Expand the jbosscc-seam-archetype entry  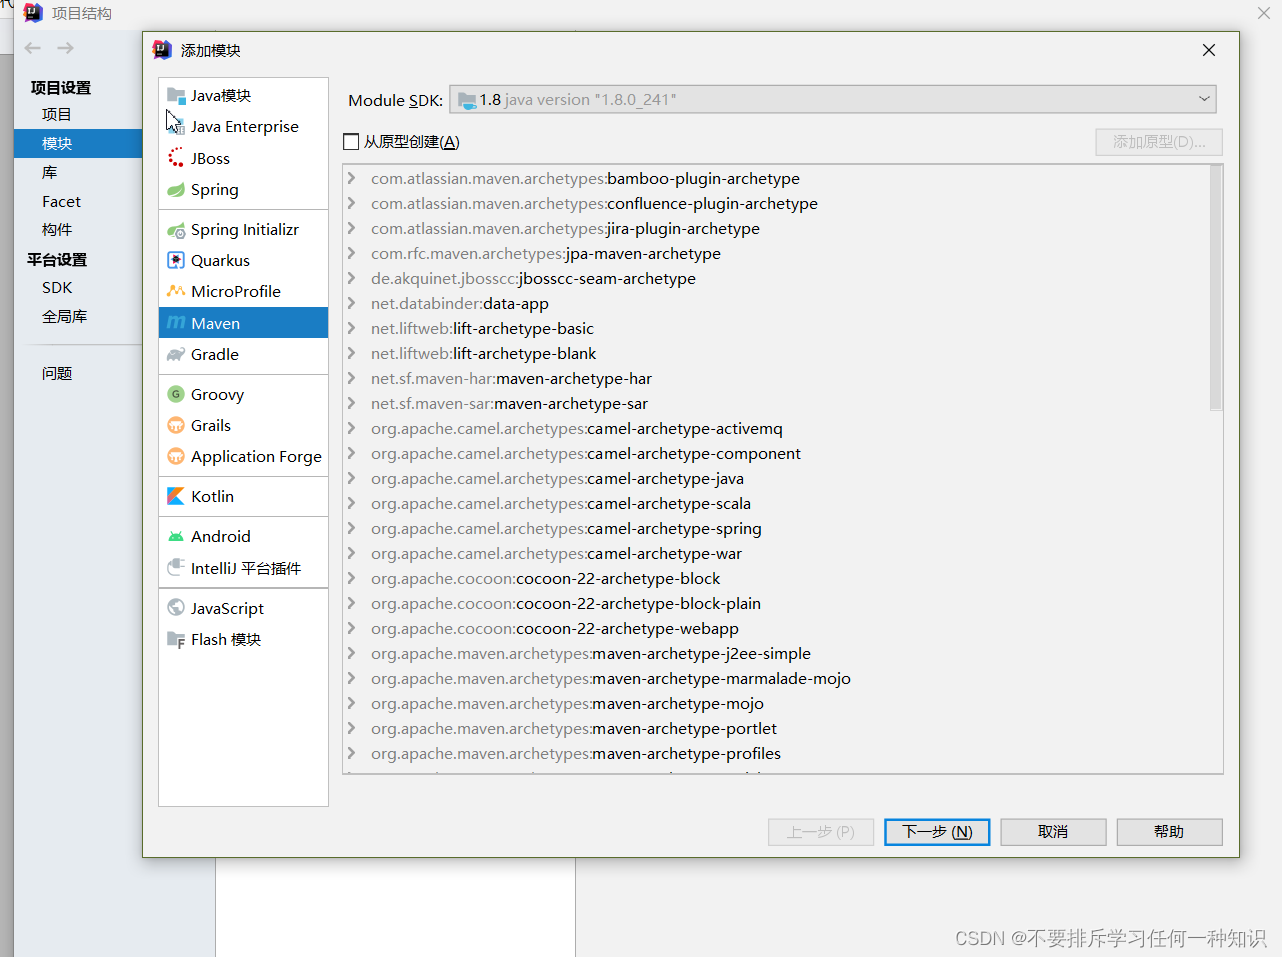(352, 278)
